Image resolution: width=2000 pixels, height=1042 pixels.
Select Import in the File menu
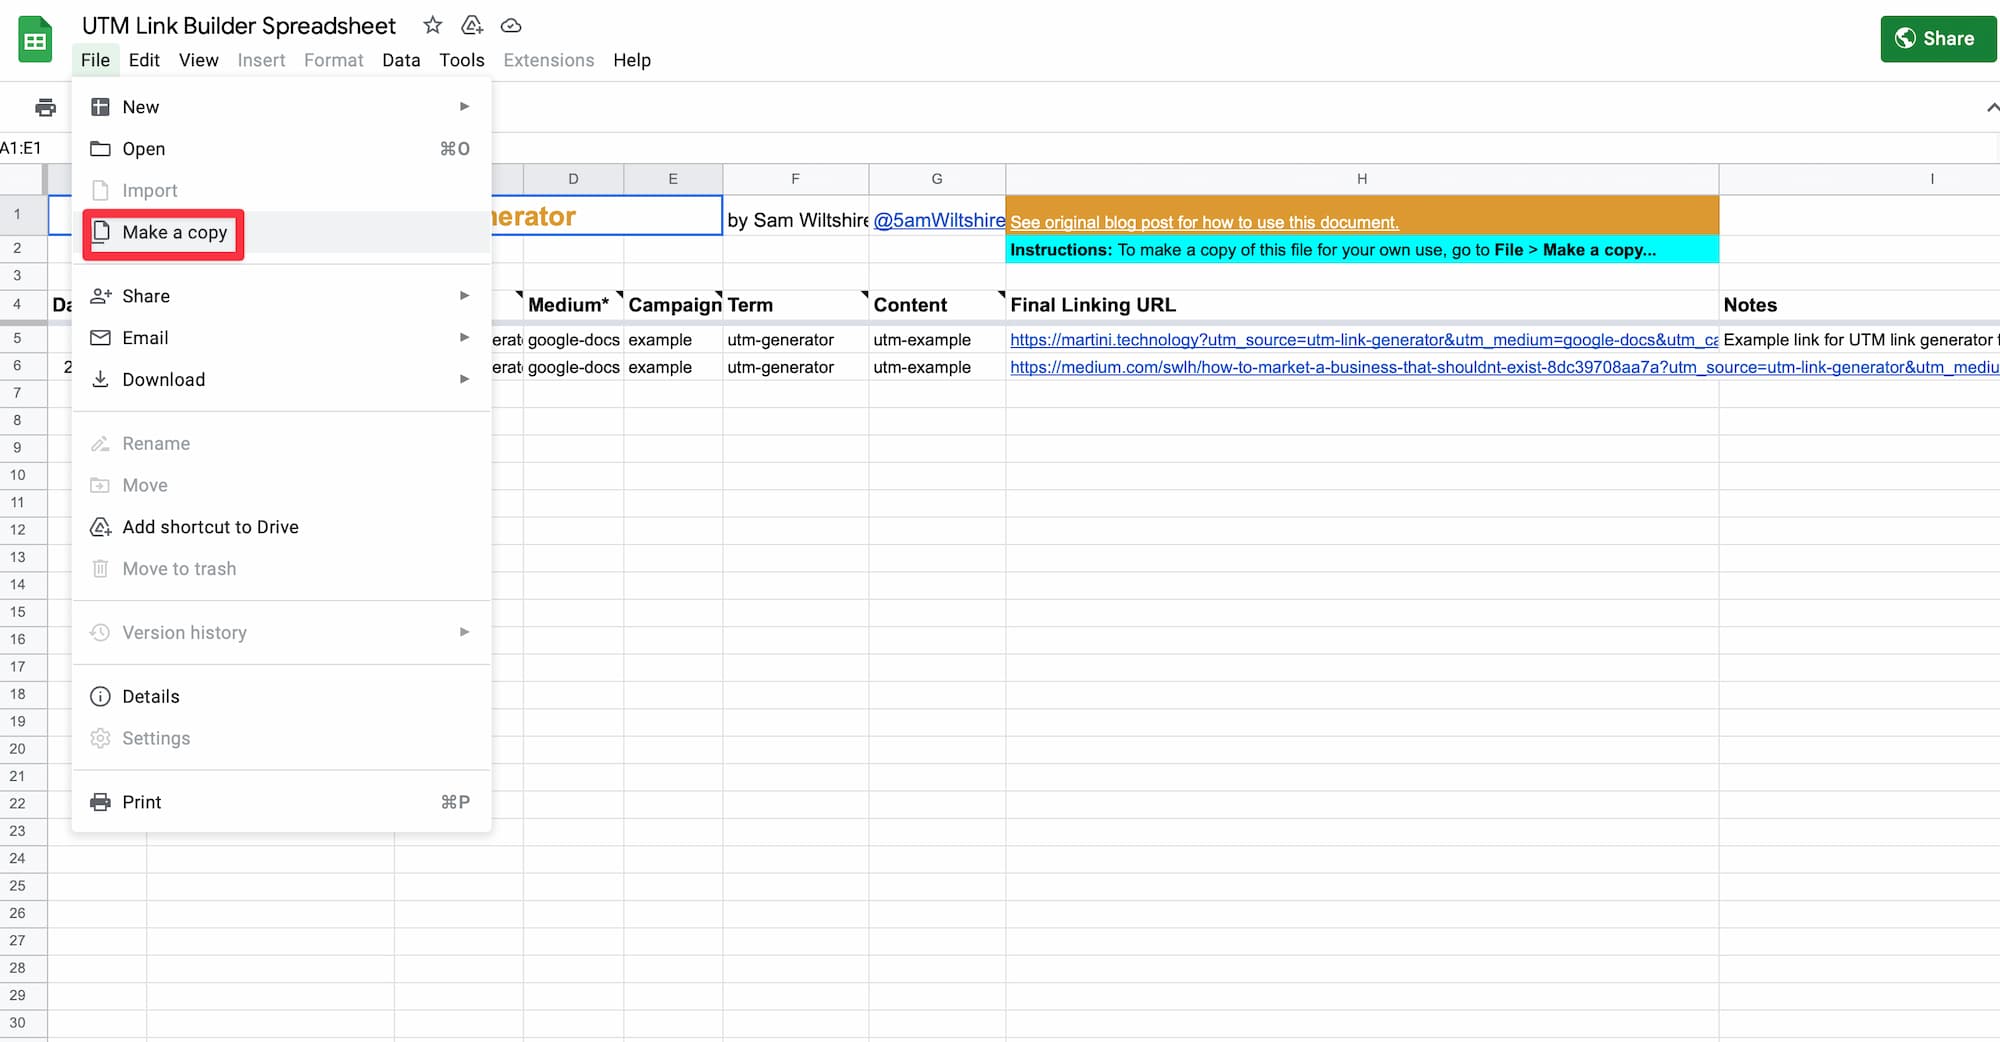point(281,190)
